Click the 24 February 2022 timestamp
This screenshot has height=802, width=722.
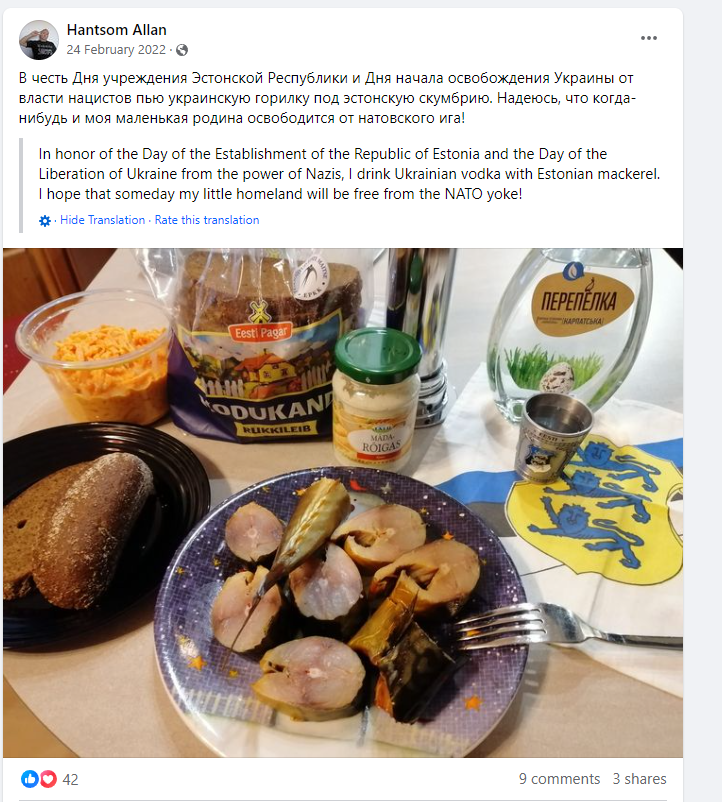coord(116,50)
